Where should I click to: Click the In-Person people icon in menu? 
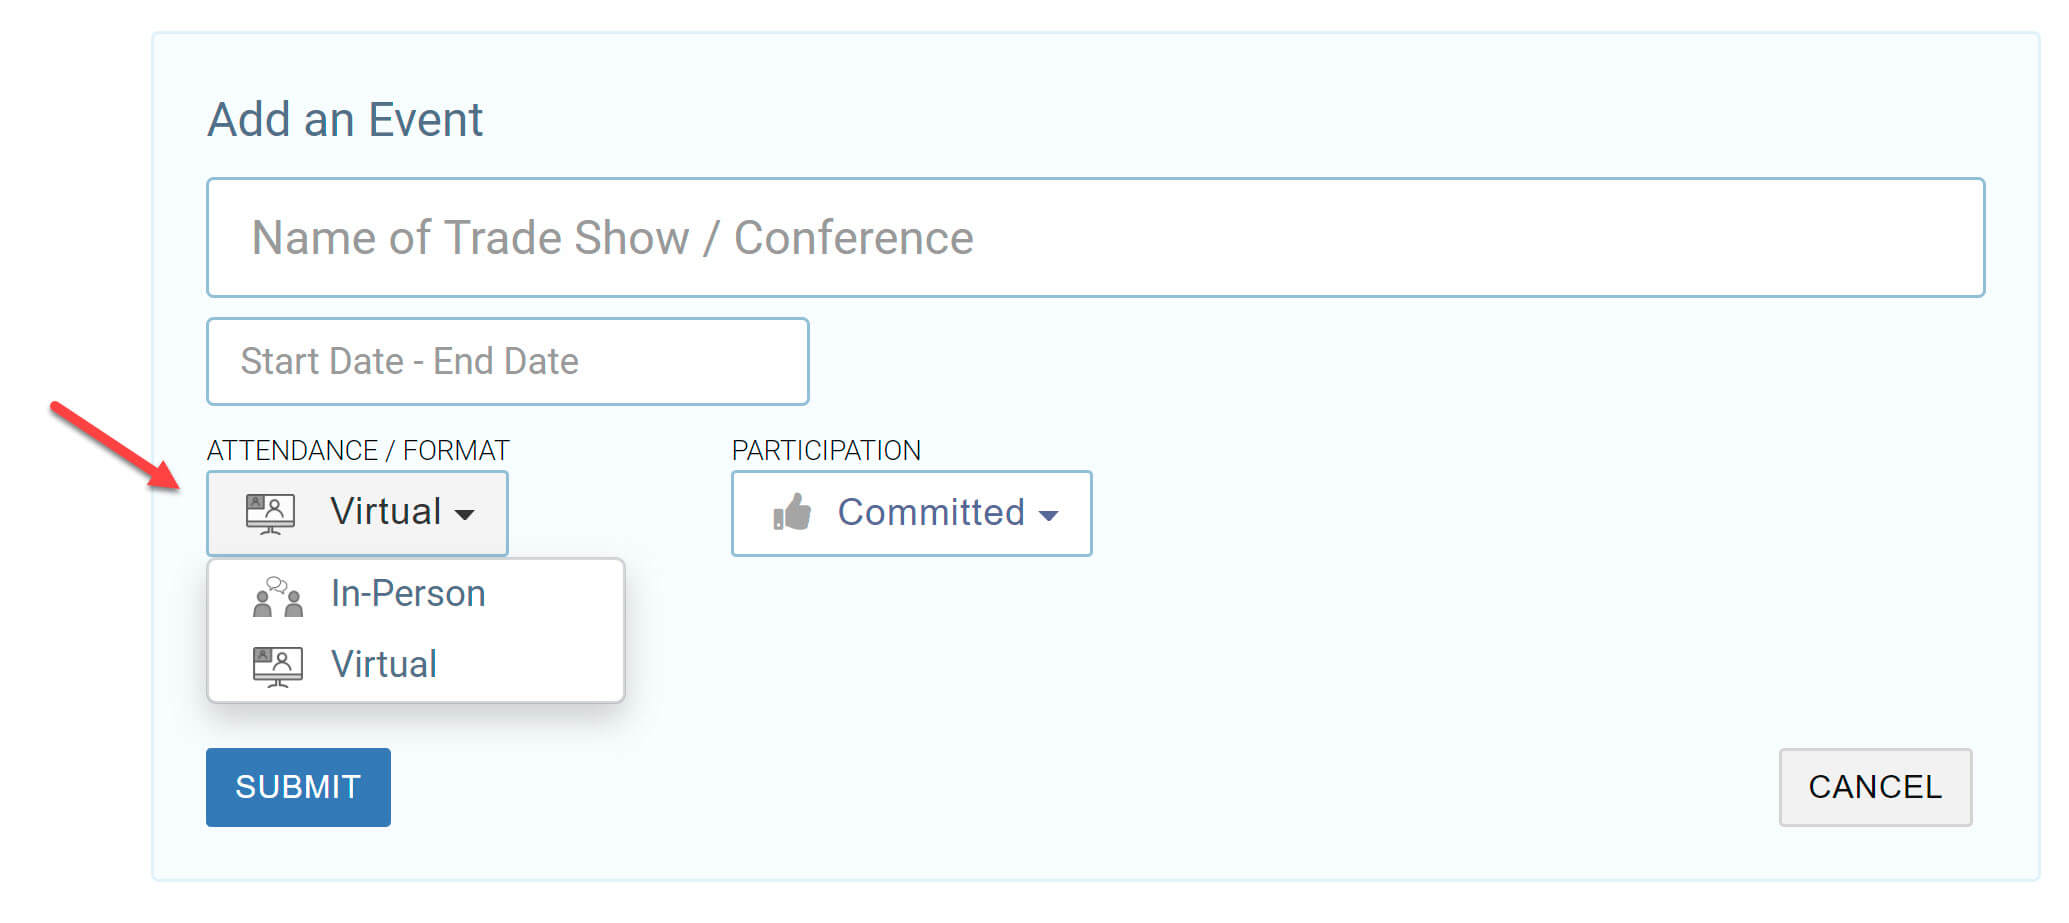pyautogui.click(x=278, y=596)
